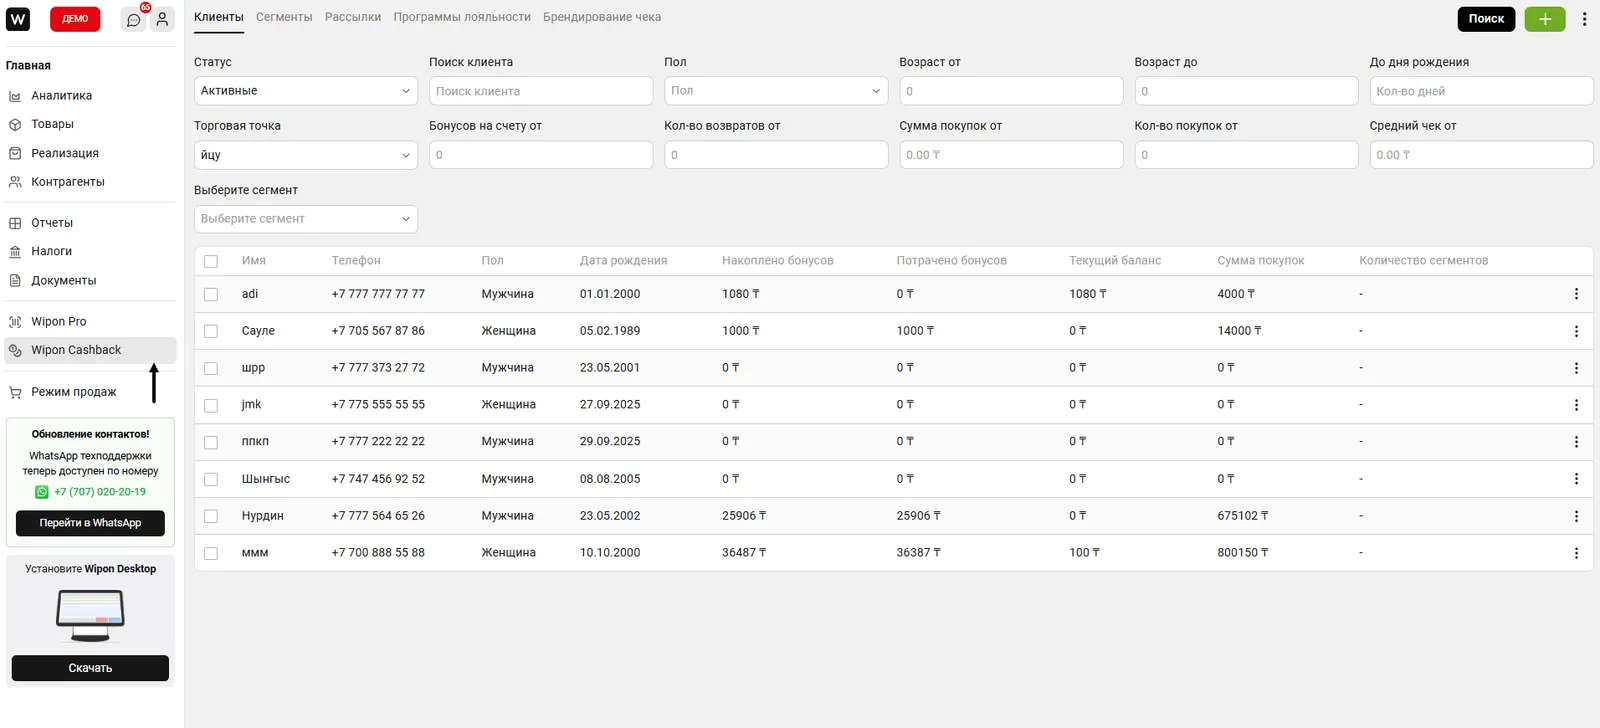Open Аналитика in the sidebar
This screenshot has width=1600, height=728.
tap(61, 96)
